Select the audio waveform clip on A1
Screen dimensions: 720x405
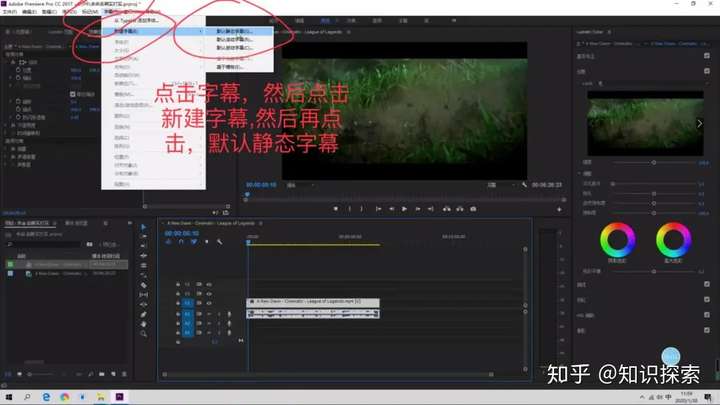tap(313, 314)
